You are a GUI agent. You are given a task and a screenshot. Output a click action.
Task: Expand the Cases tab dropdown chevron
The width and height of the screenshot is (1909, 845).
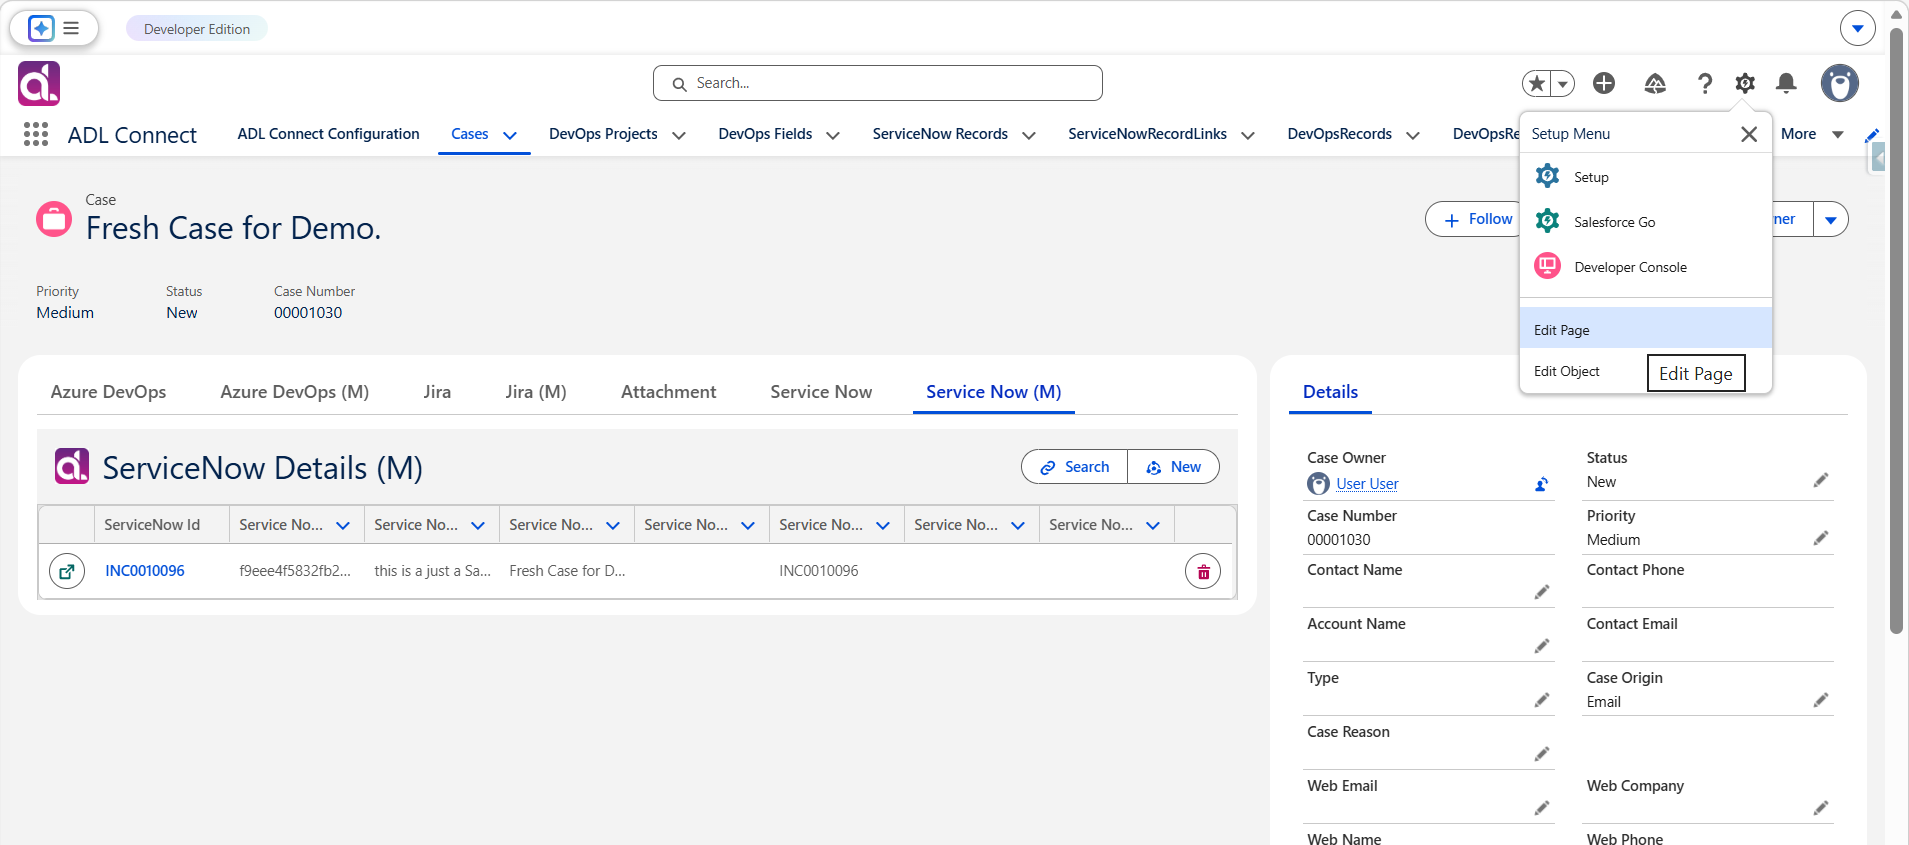[510, 135]
